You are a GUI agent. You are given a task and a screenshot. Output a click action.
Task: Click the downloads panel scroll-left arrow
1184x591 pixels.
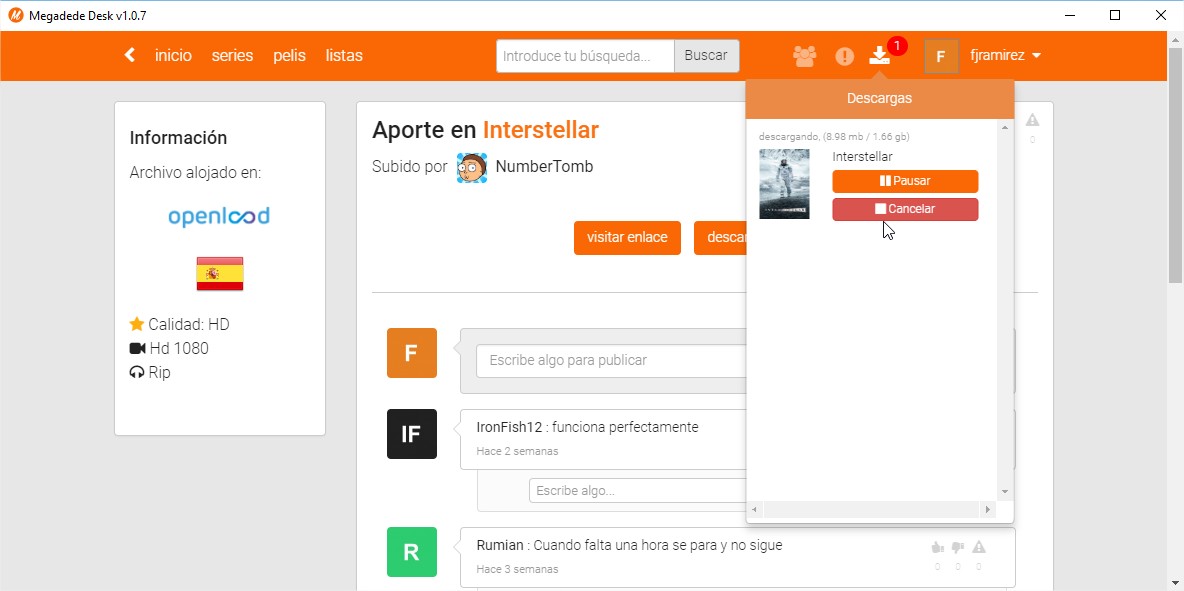pyautogui.click(x=756, y=511)
